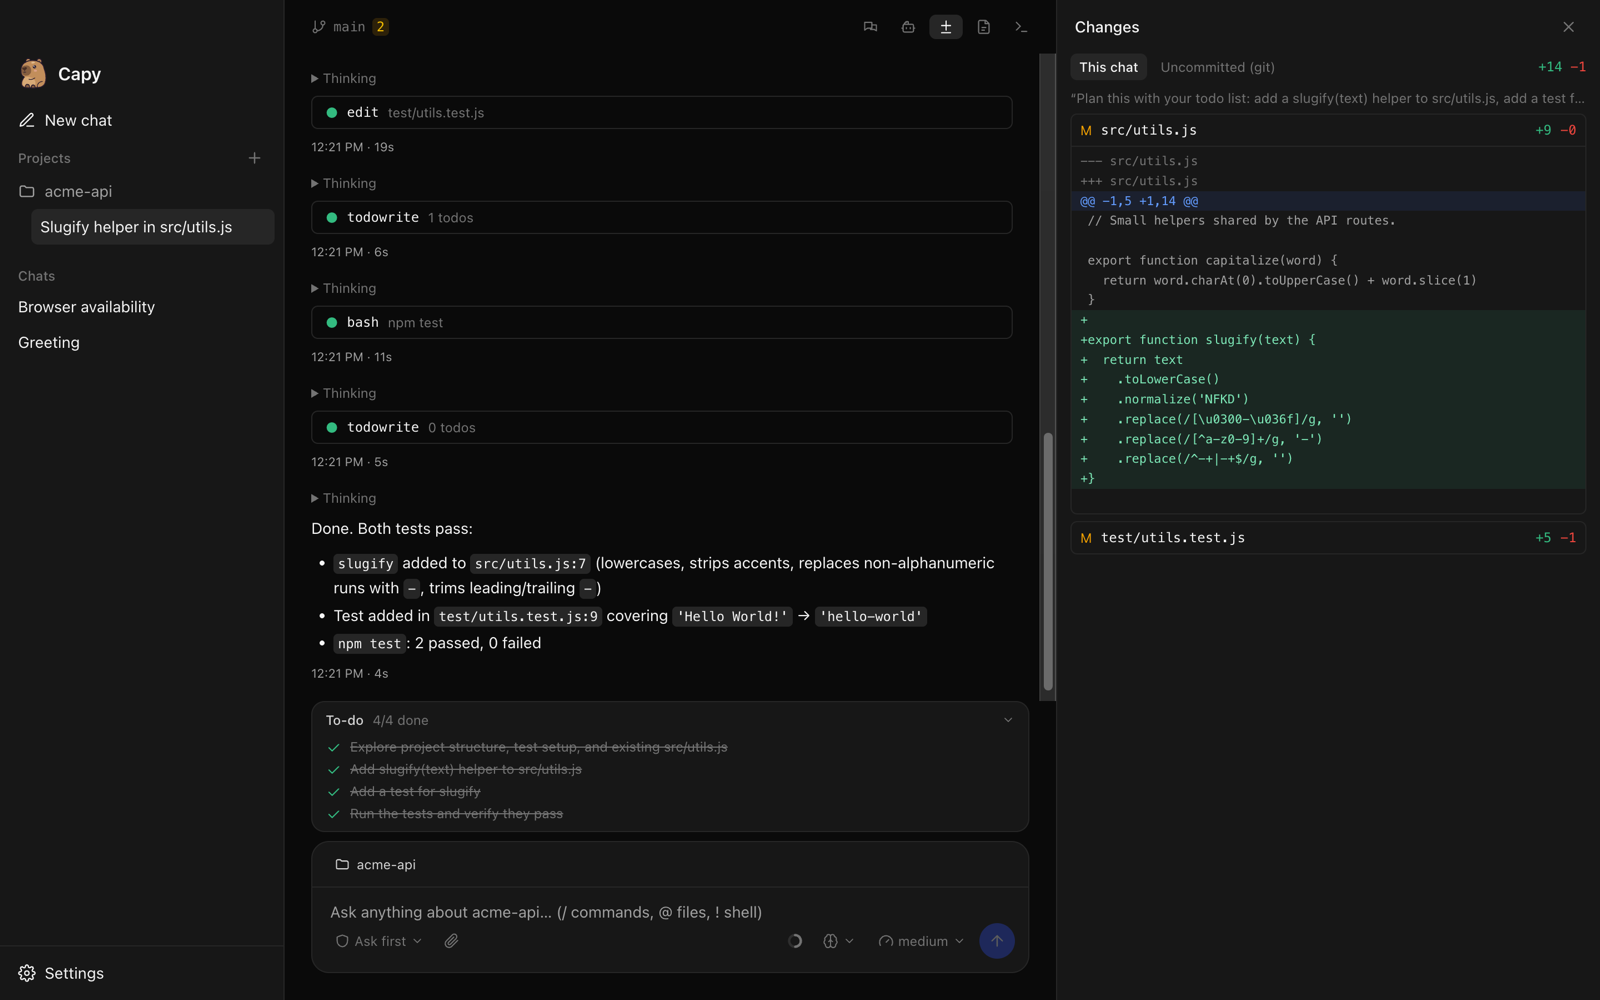The height and width of the screenshot is (1000, 1600).
Task: Open the brain model selector dropdown
Action: (x=838, y=941)
